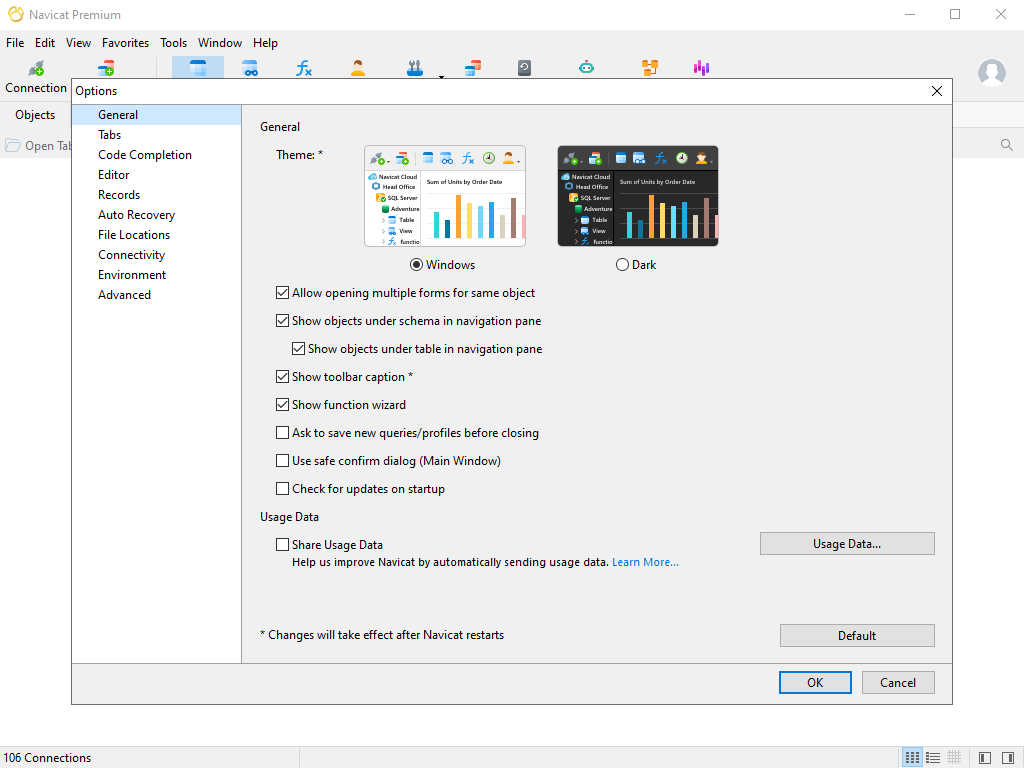1024x768 pixels.
Task: Open Advanced options page
Action: pyautogui.click(x=157, y=295)
